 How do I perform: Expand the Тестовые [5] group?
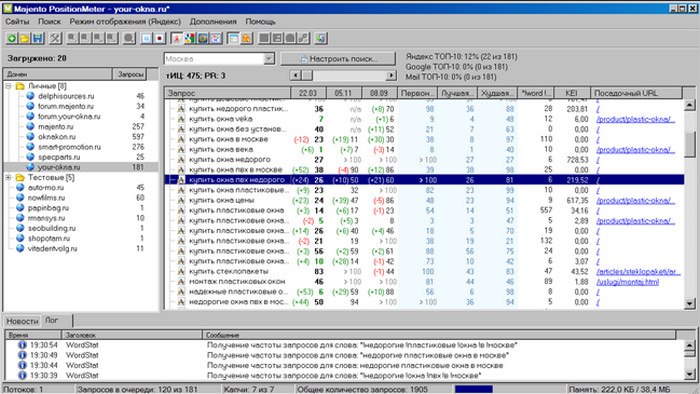tap(8, 177)
